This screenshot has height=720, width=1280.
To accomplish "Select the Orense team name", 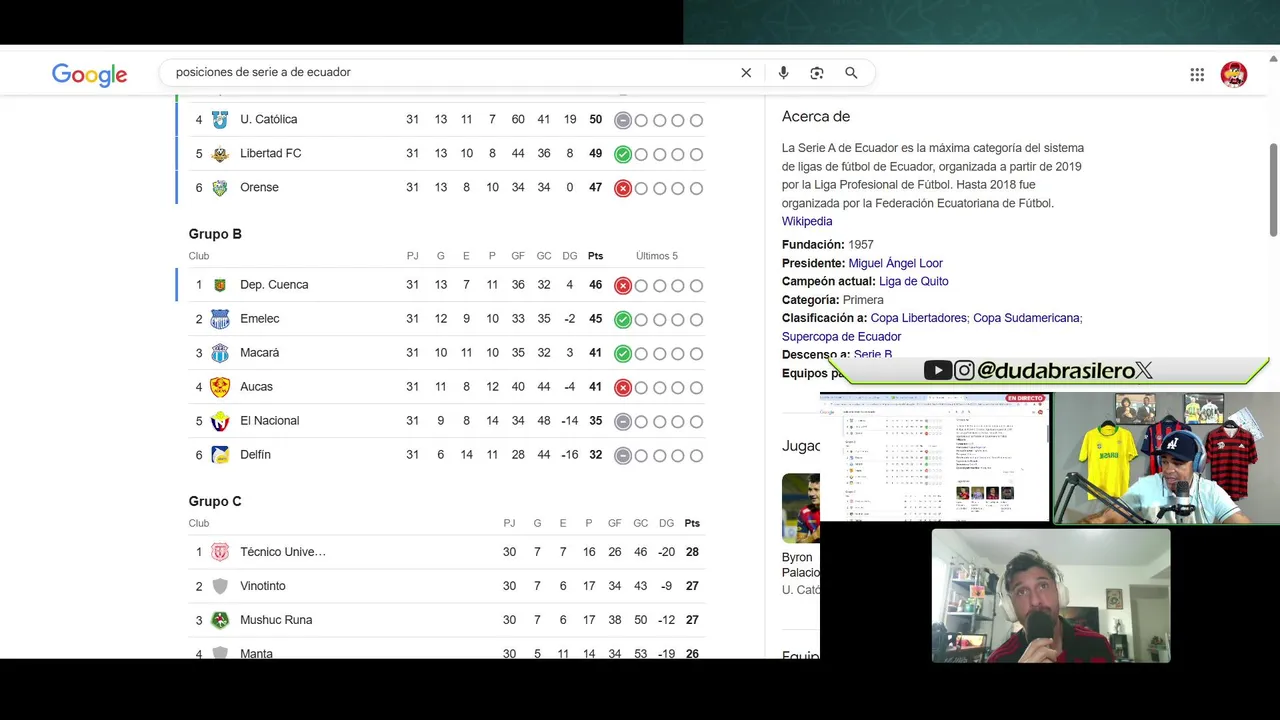I will [259, 188].
